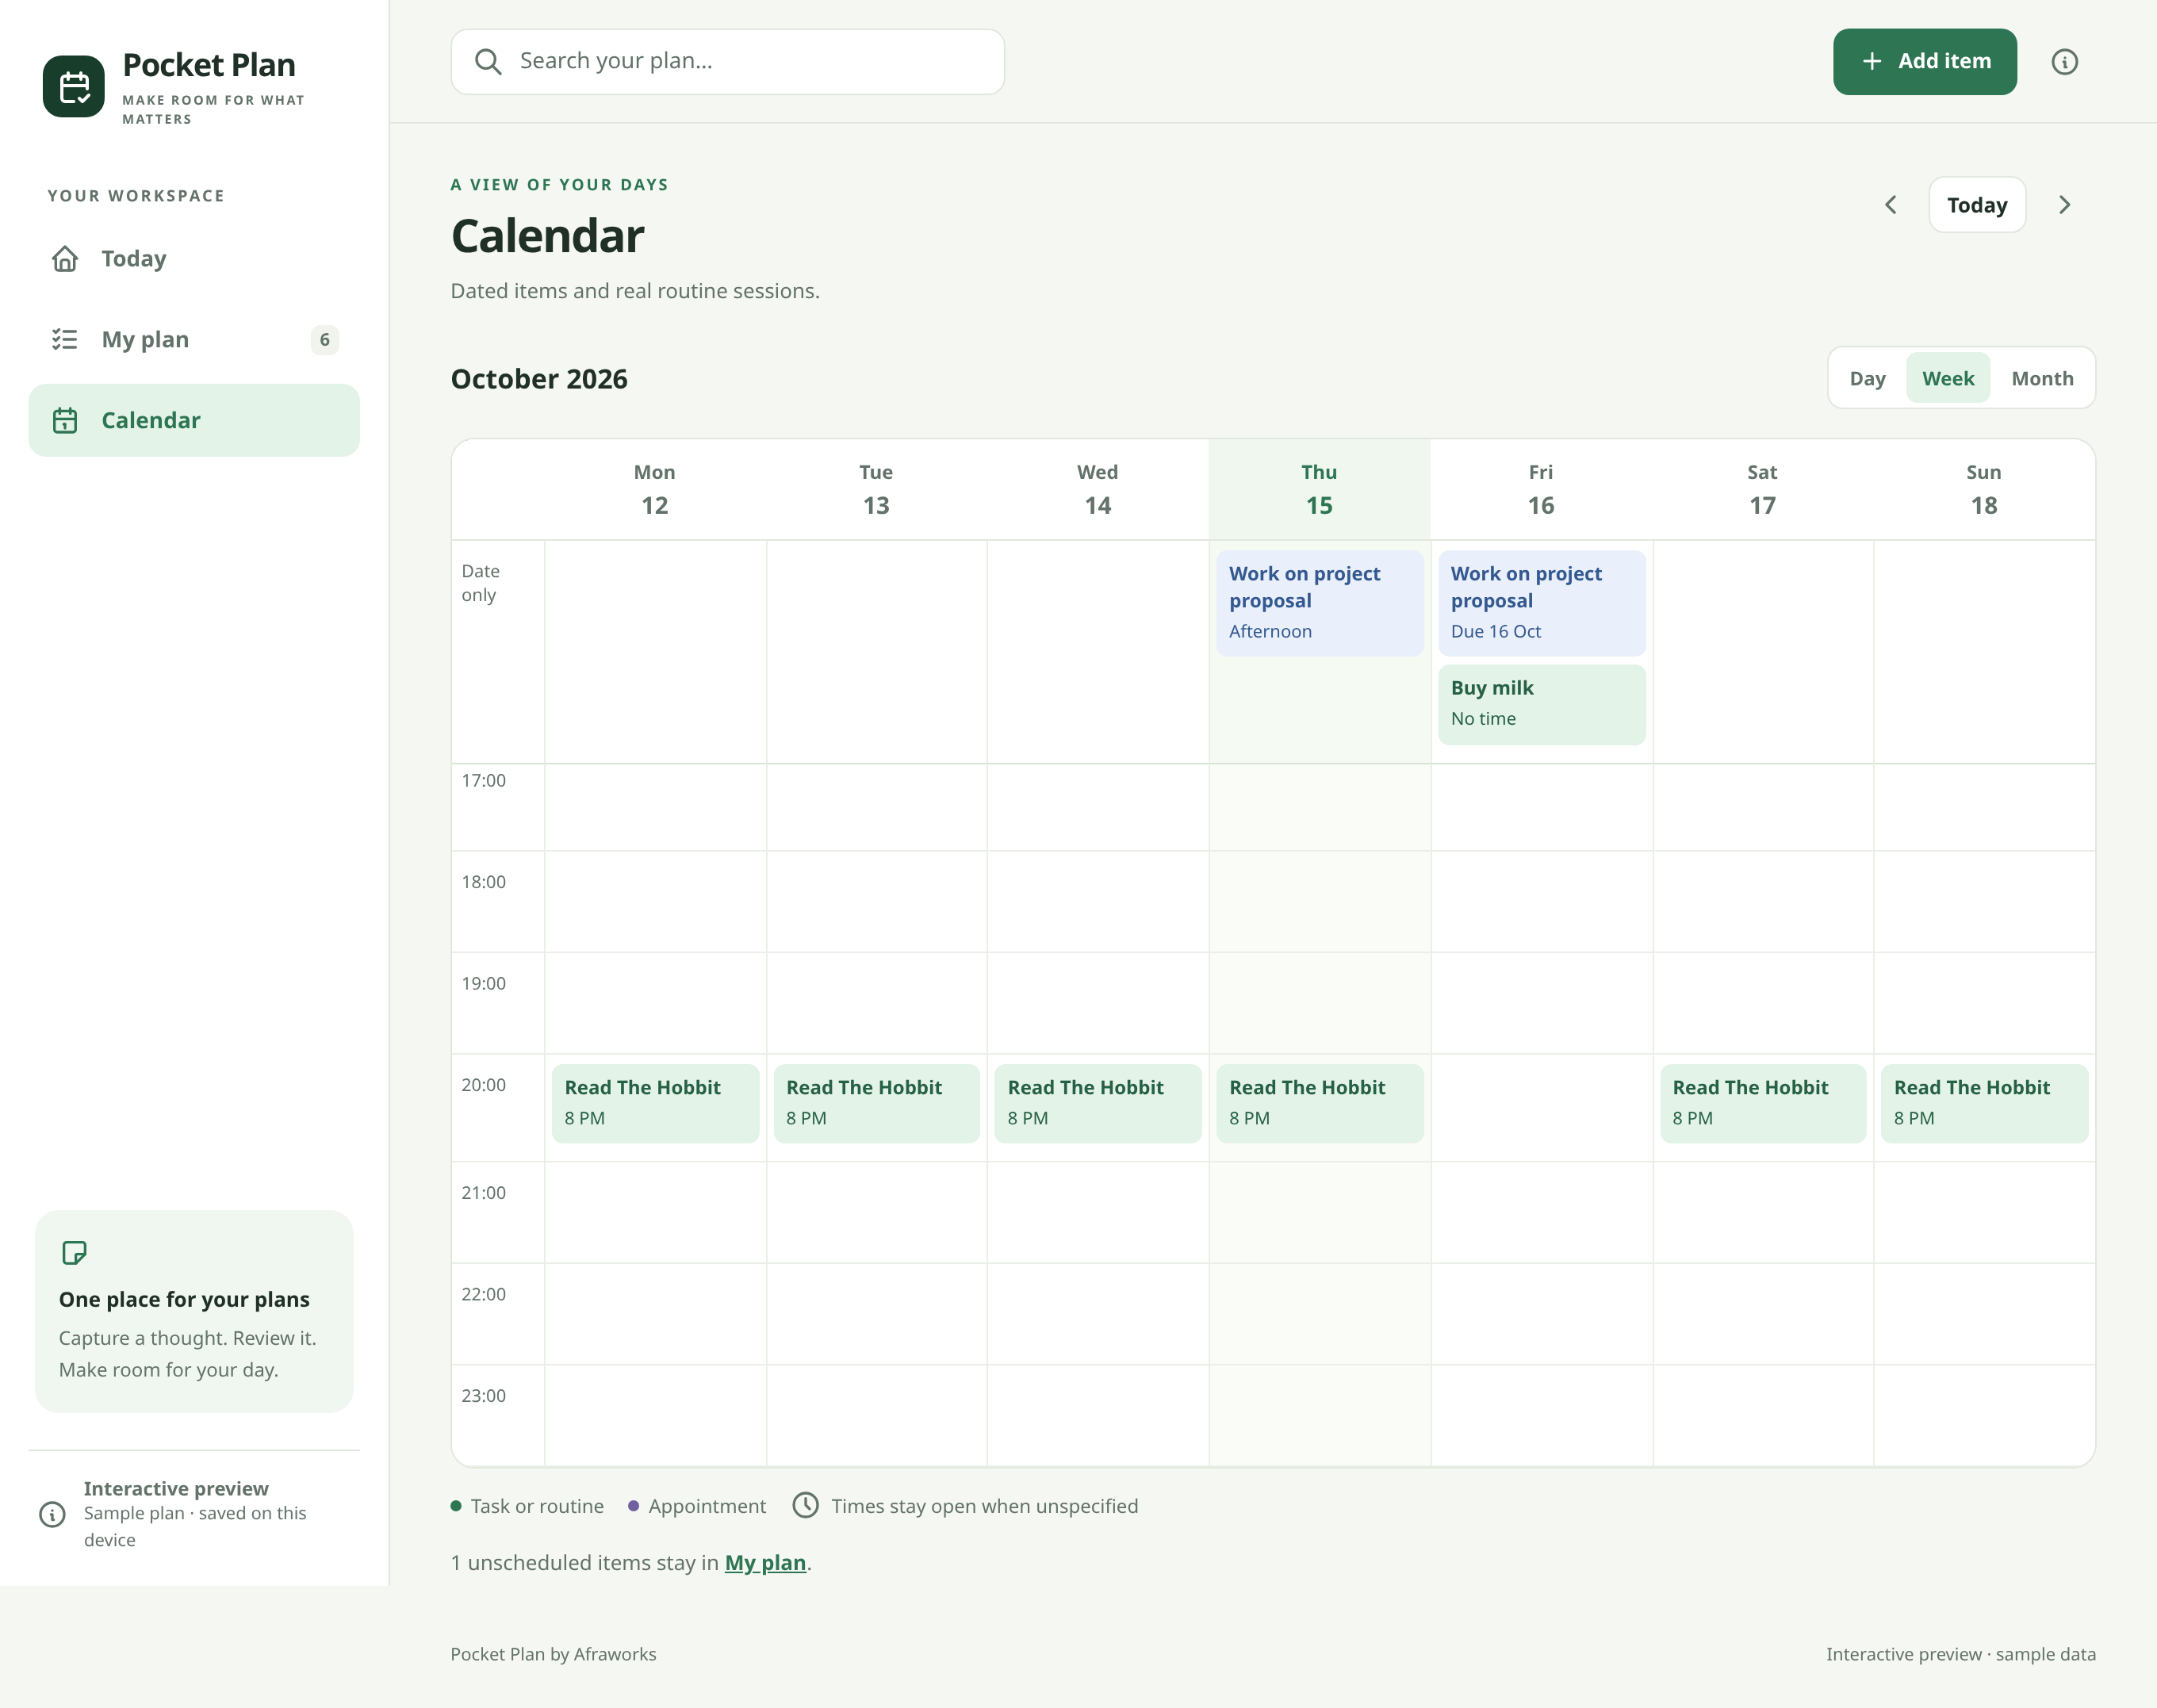Click the Date only row label

tap(480, 583)
